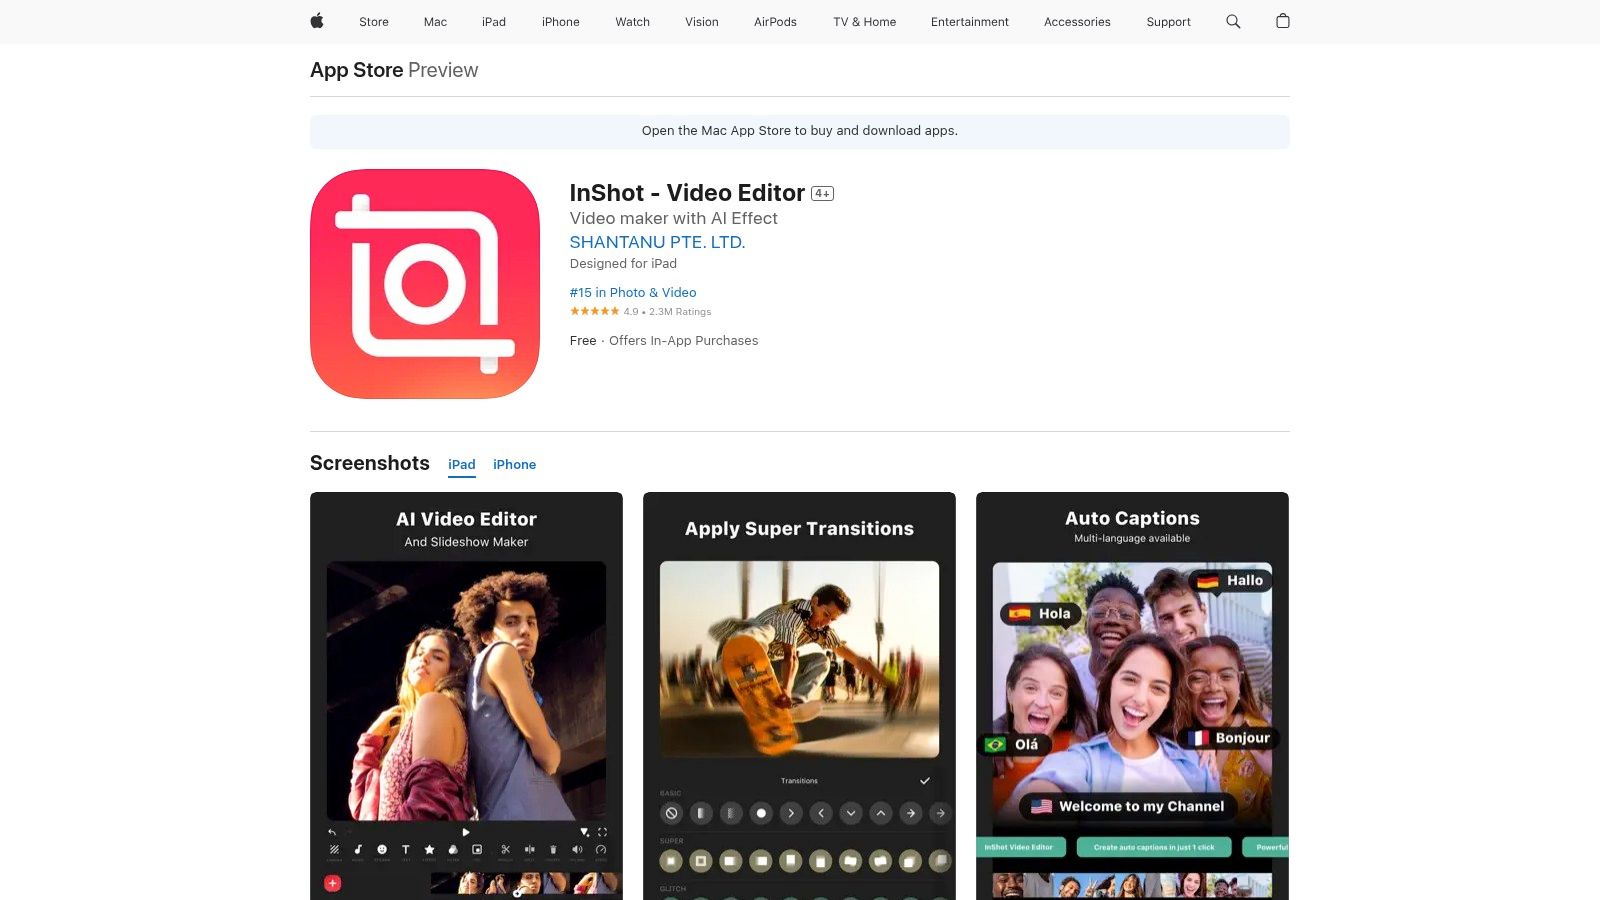Screen dimensions: 1600x900
Task: Click text T icon in AI Video Editor screenshot
Action: coord(406,849)
